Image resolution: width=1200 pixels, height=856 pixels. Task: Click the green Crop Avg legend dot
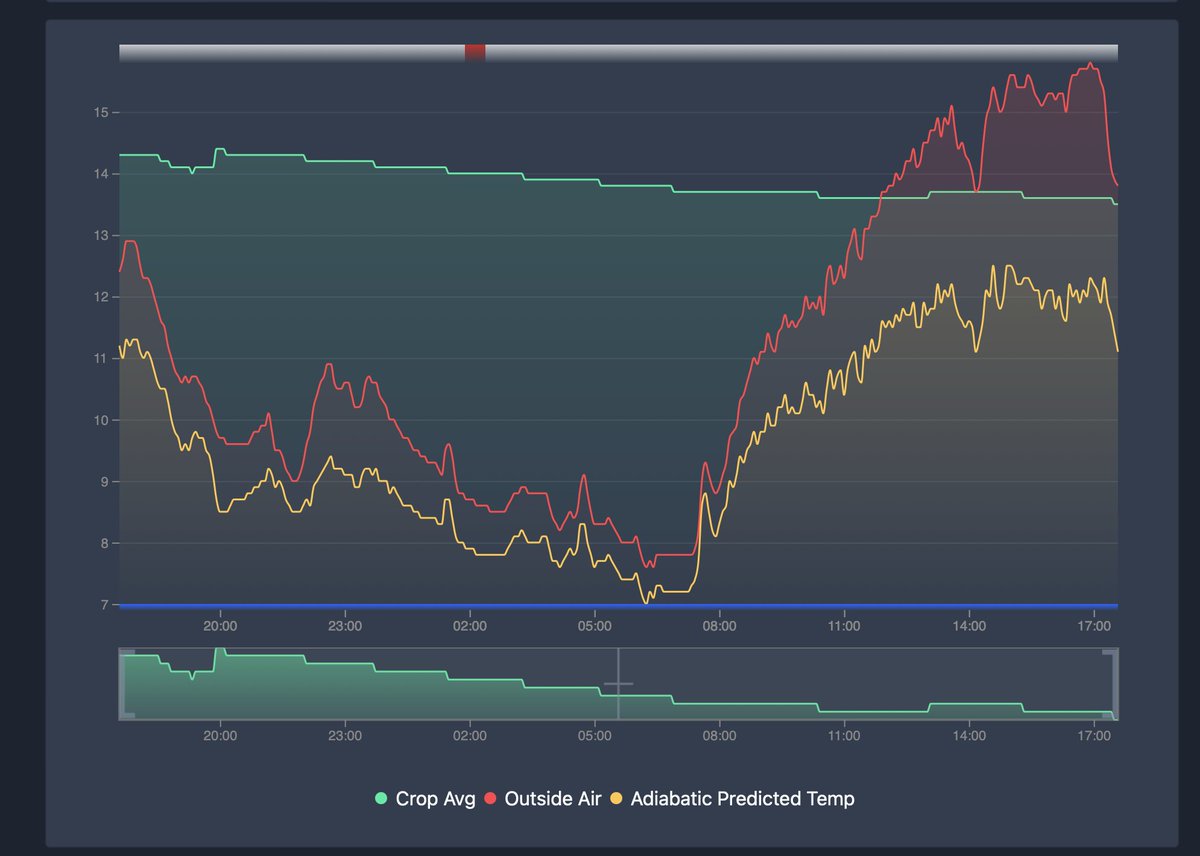coord(381,799)
